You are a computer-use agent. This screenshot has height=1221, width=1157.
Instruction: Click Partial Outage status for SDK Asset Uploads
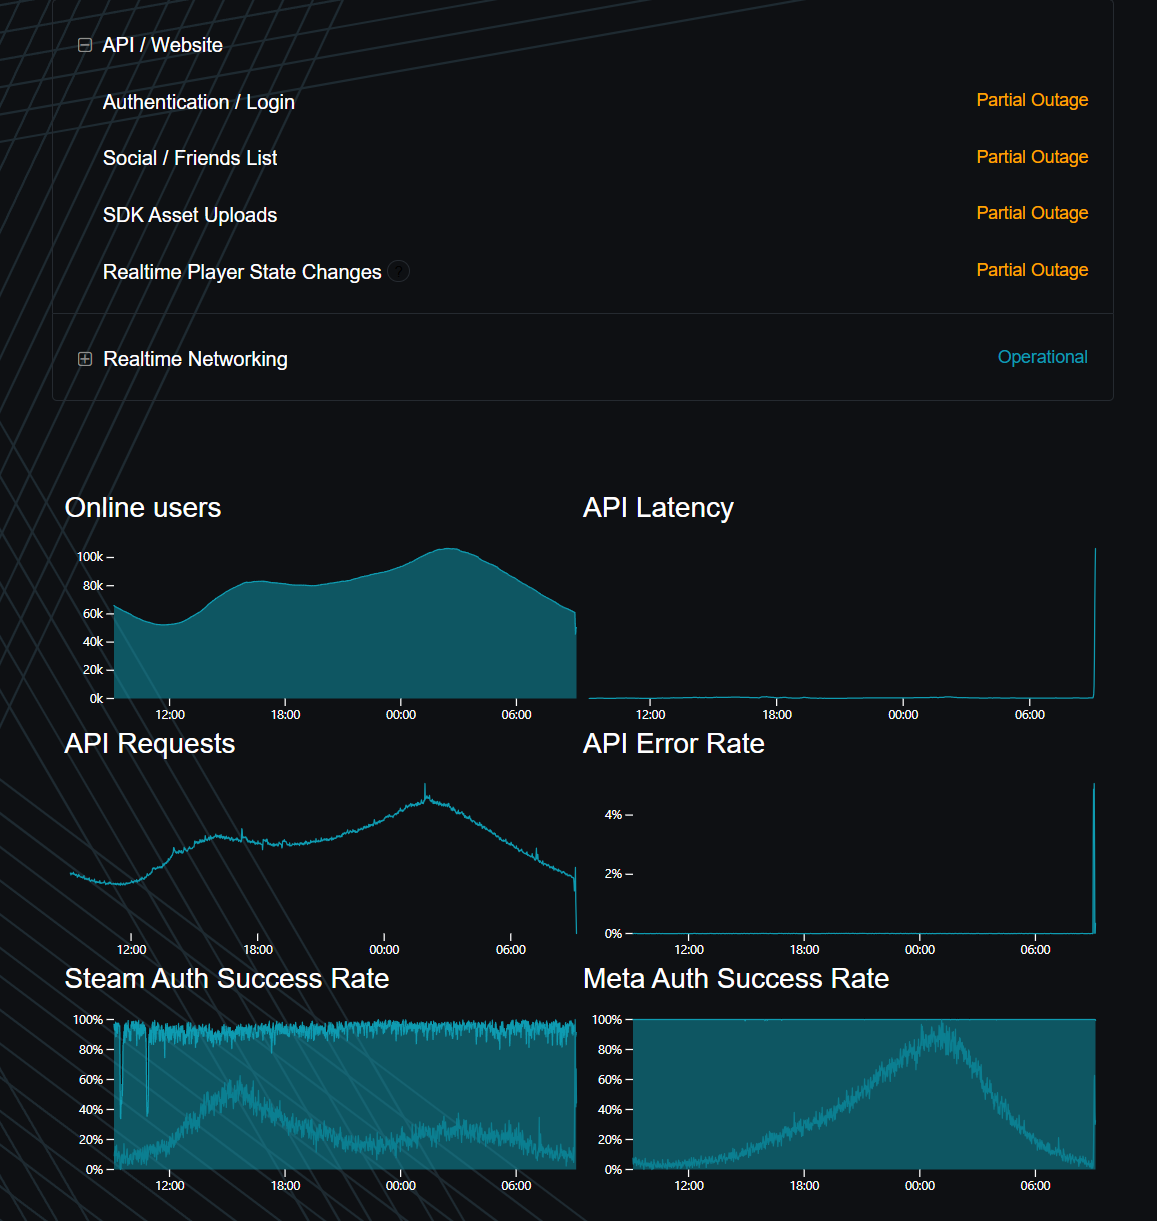[x=1032, y=213]
